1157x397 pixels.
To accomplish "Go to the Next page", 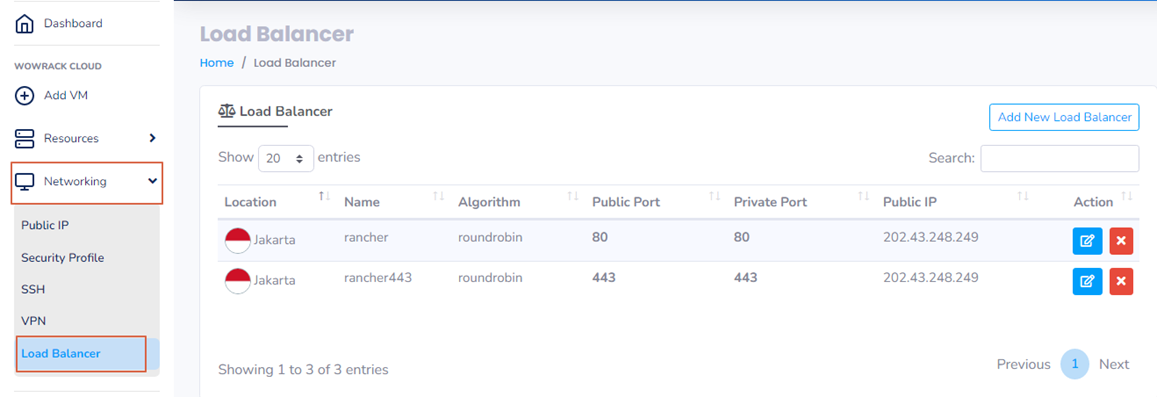I will pyautogui.click(x=1113, y=365).
